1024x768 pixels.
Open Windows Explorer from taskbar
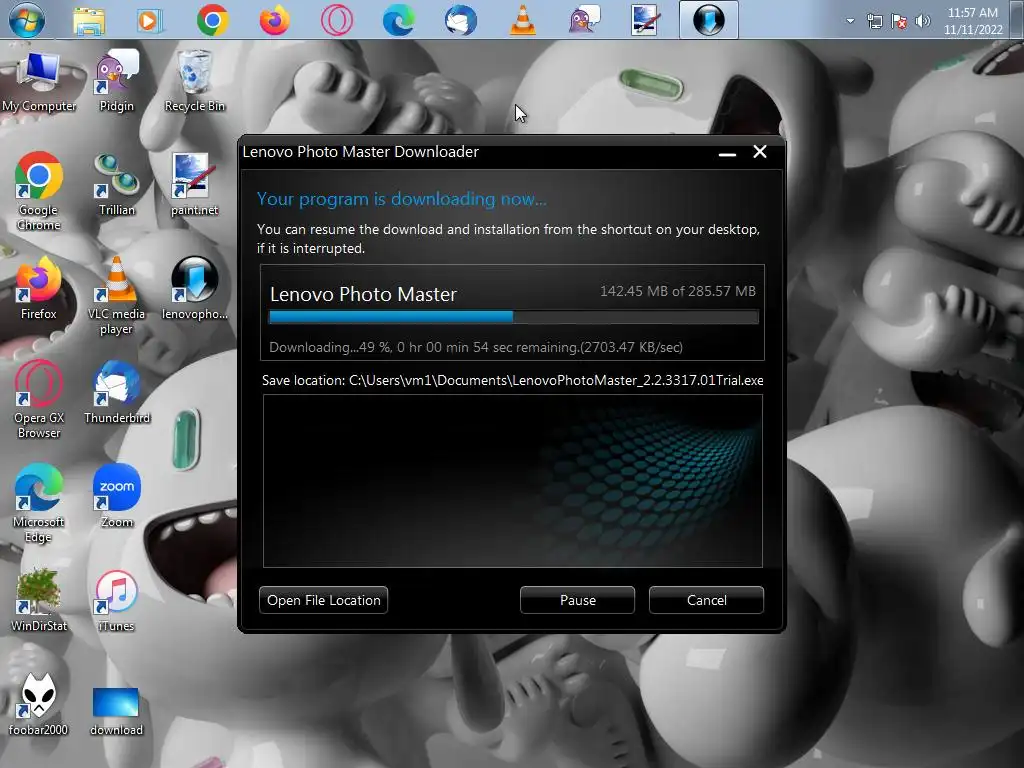click(x=89, y=20)
